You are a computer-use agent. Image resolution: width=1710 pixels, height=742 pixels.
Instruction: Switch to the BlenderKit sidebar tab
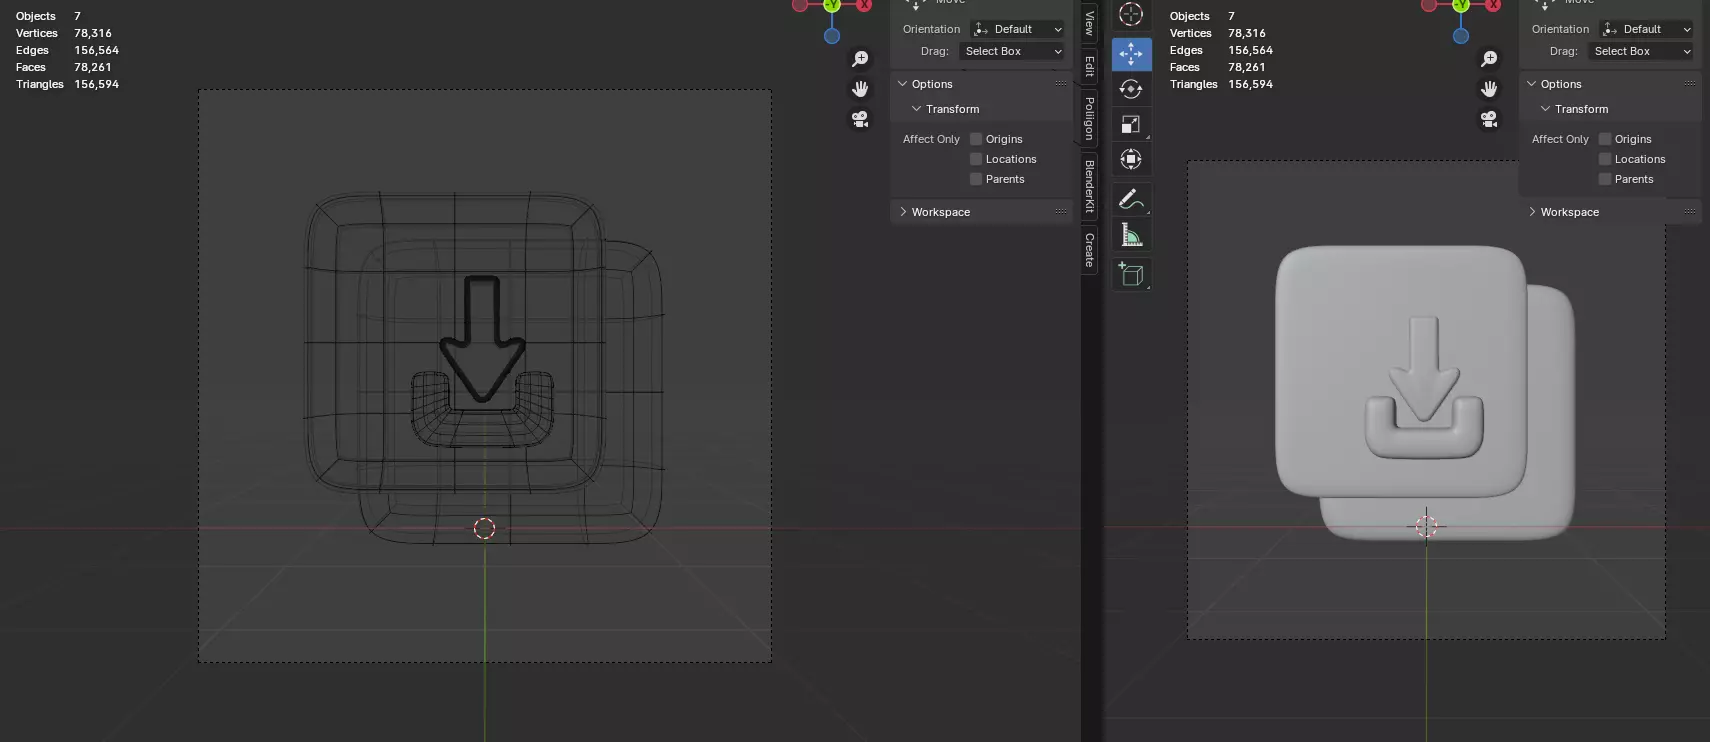click(1090, 185)
